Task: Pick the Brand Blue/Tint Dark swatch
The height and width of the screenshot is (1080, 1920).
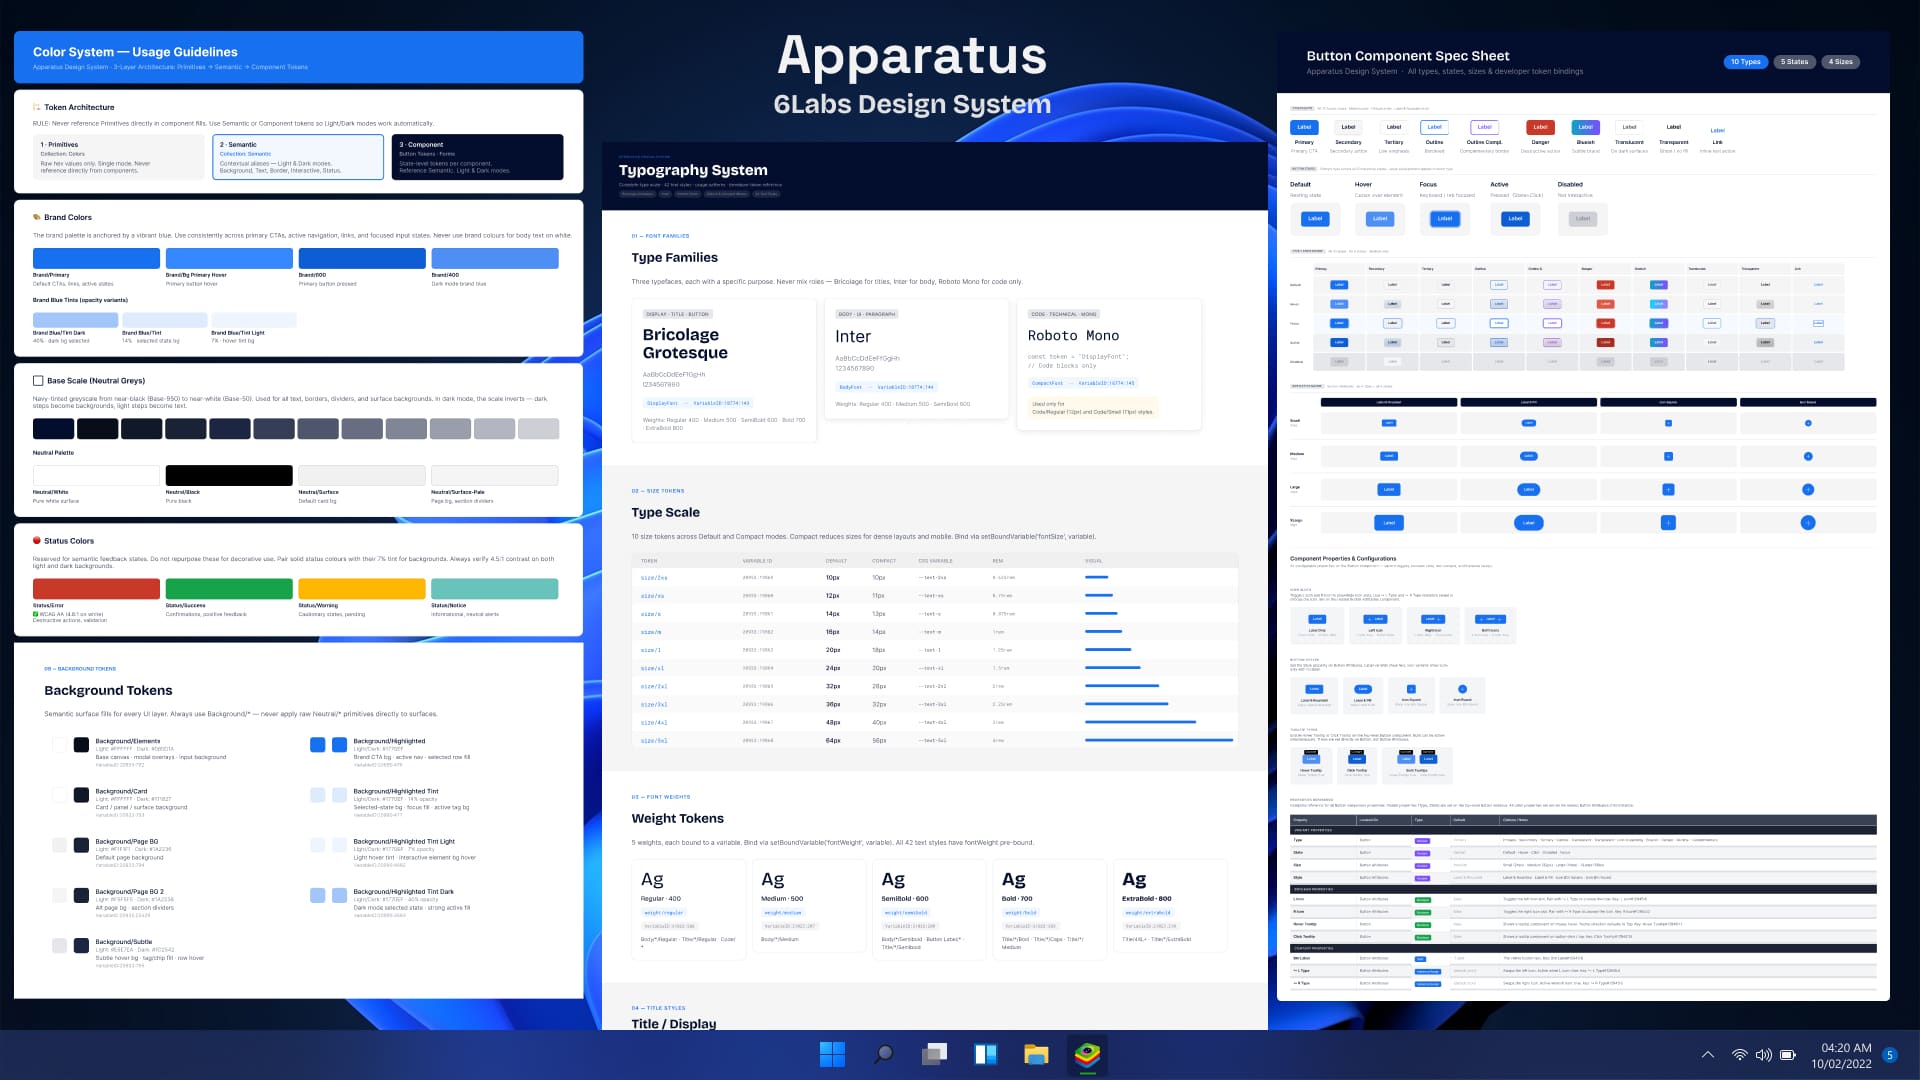Action: (75, 320)
